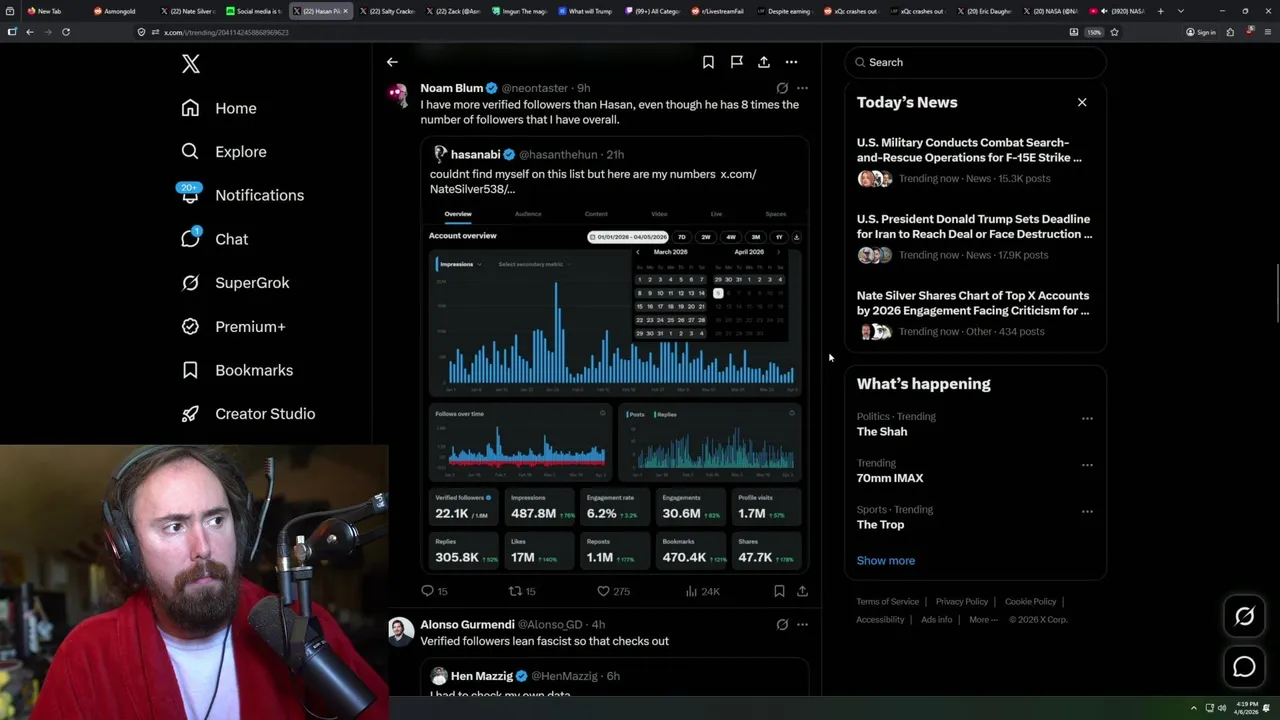1280x720 pixels.
Task: Open options for 70mm IMAX trend
Action: click(x=1087, y=465)
